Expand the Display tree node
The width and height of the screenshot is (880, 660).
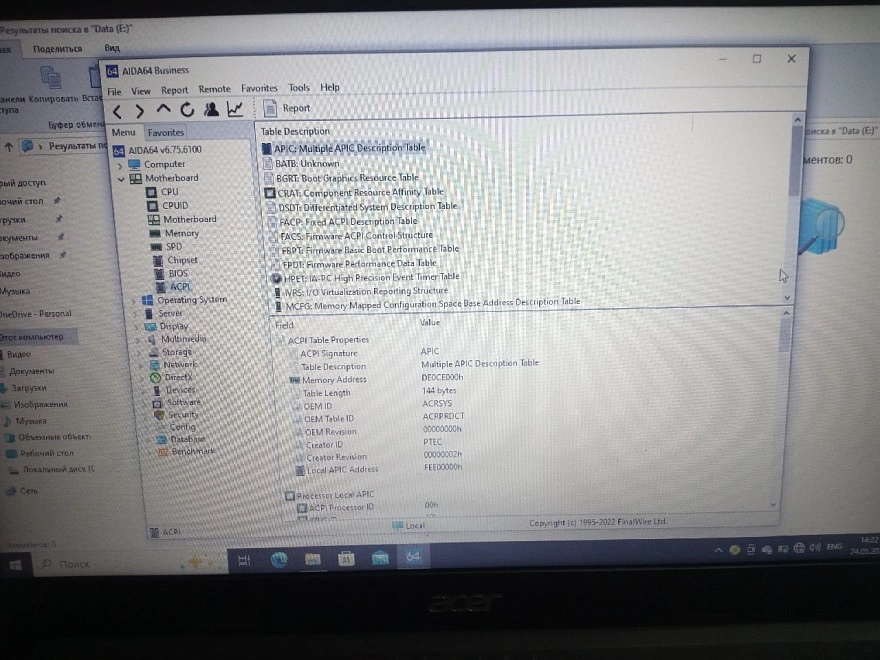tap(136, 327)
